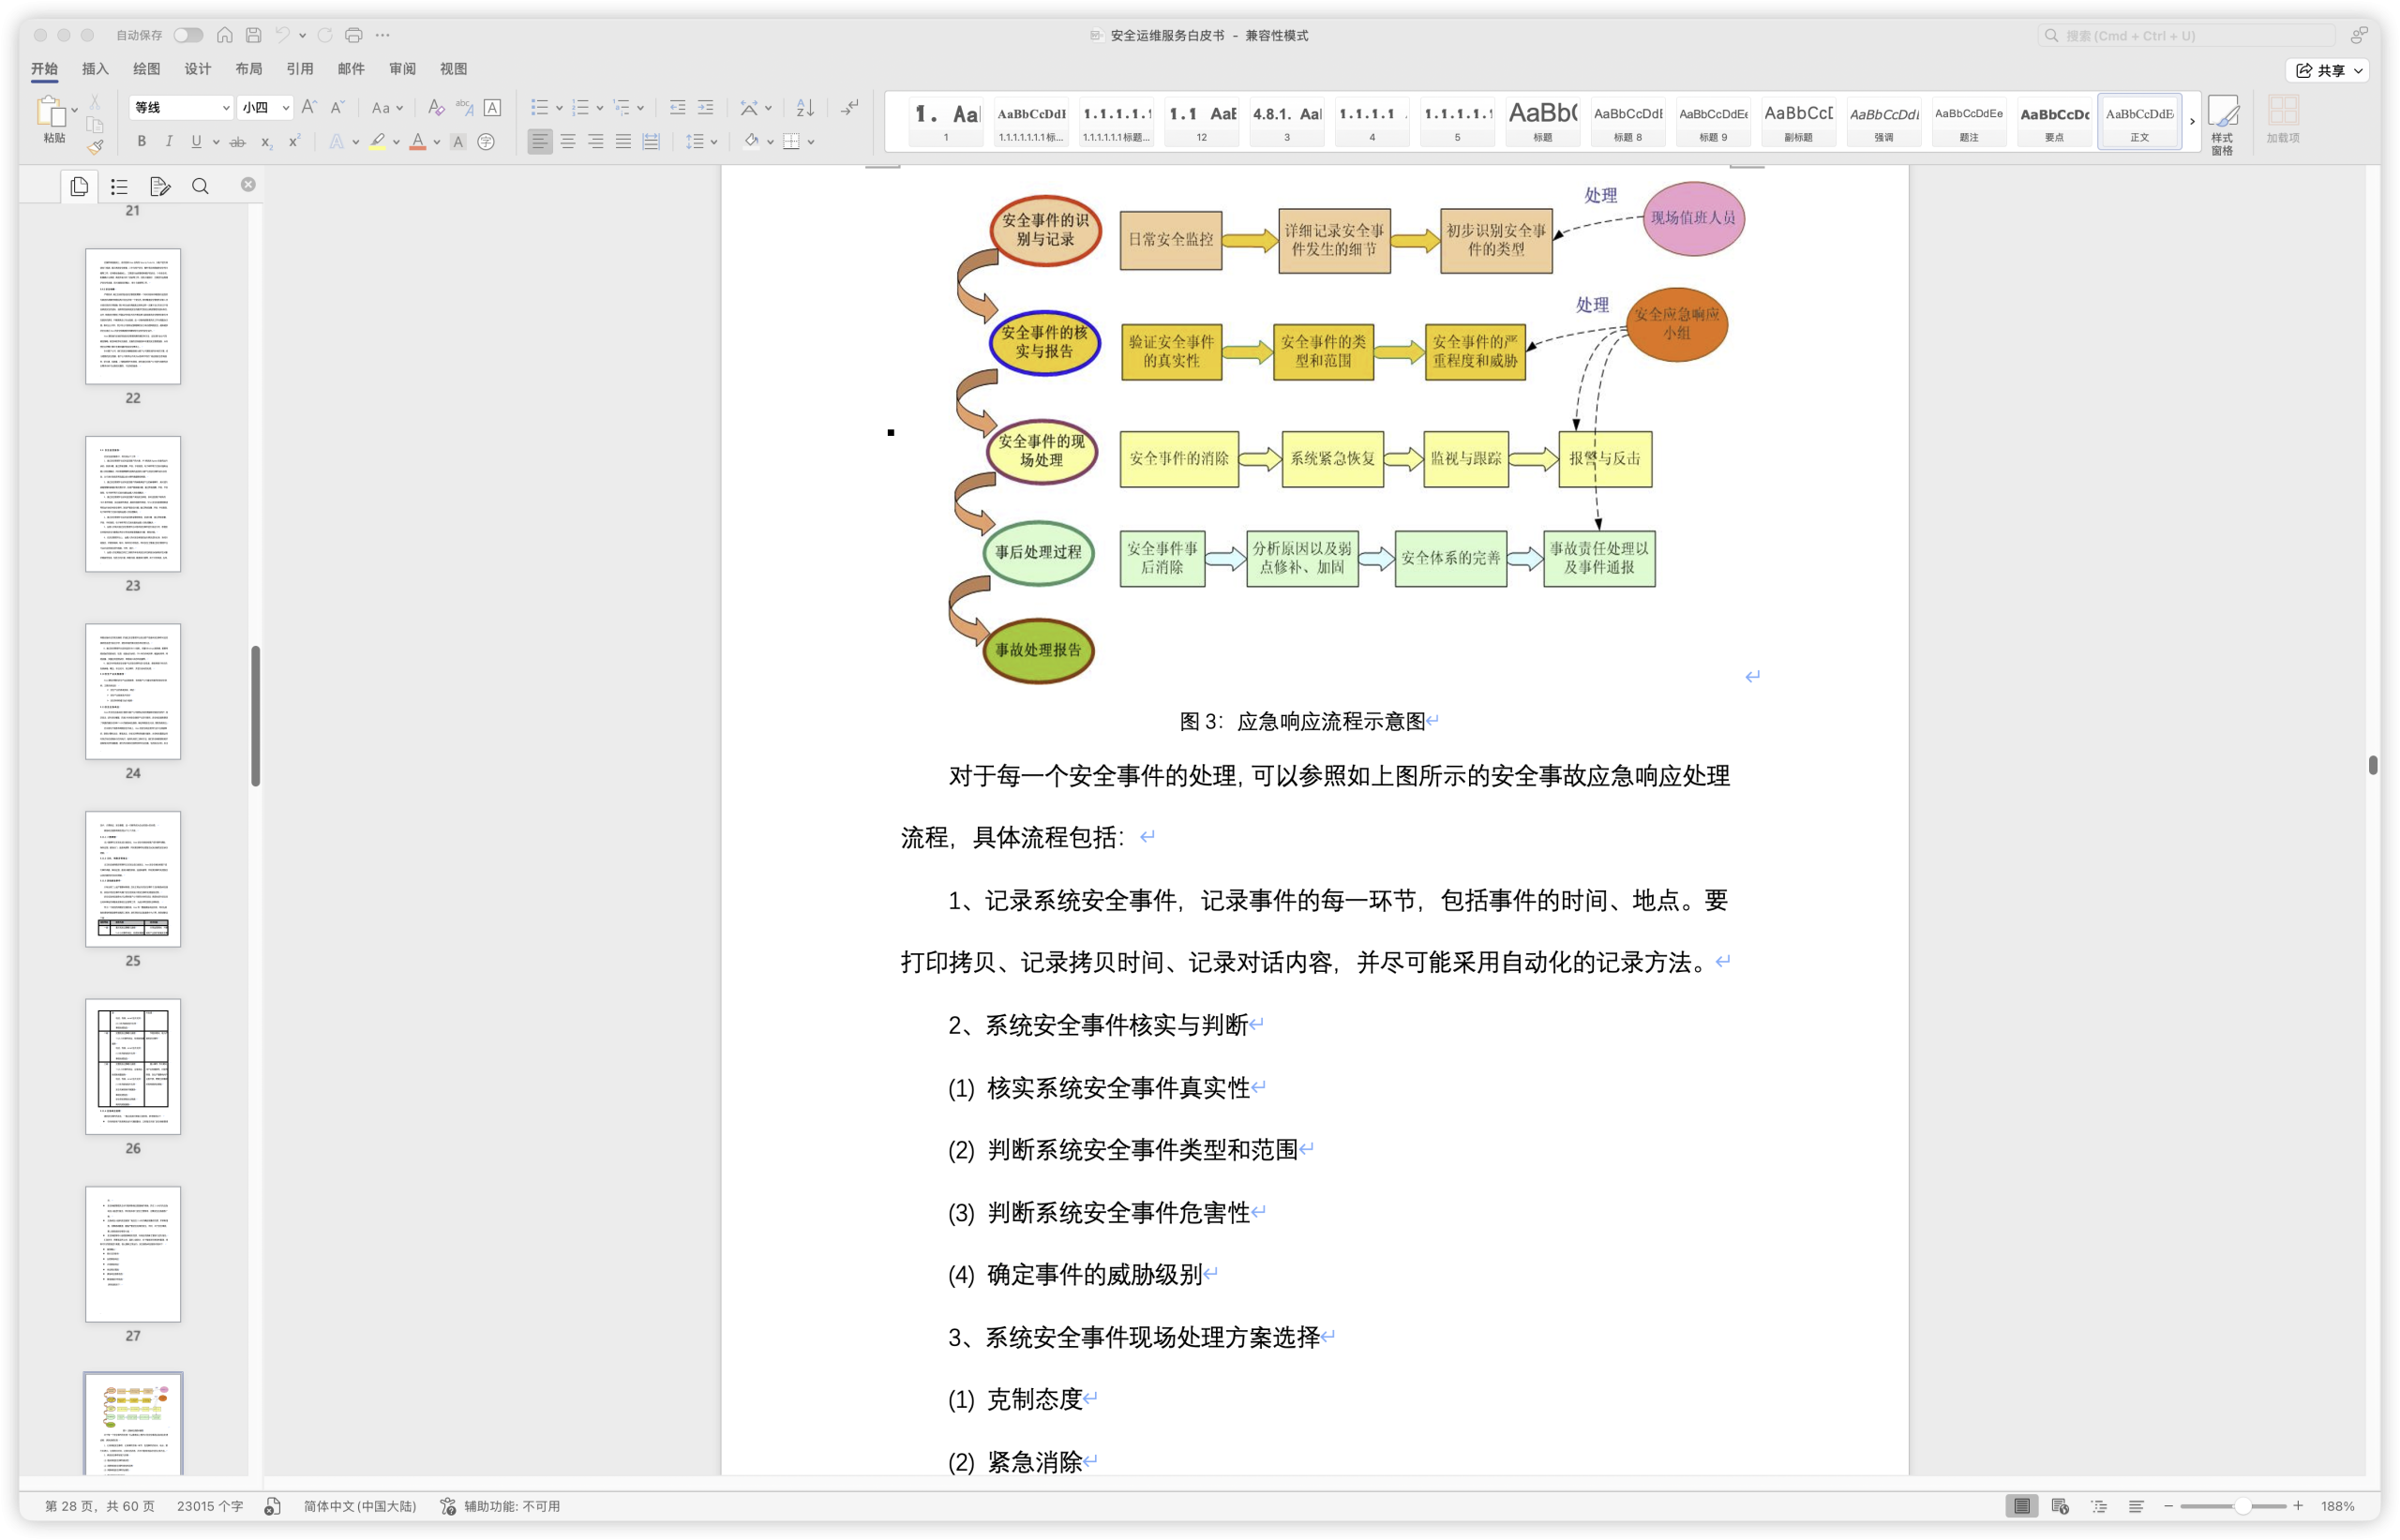Select page 24 thumbnail
Screen dimensions: 2400x1540
[x=133, y=691]
